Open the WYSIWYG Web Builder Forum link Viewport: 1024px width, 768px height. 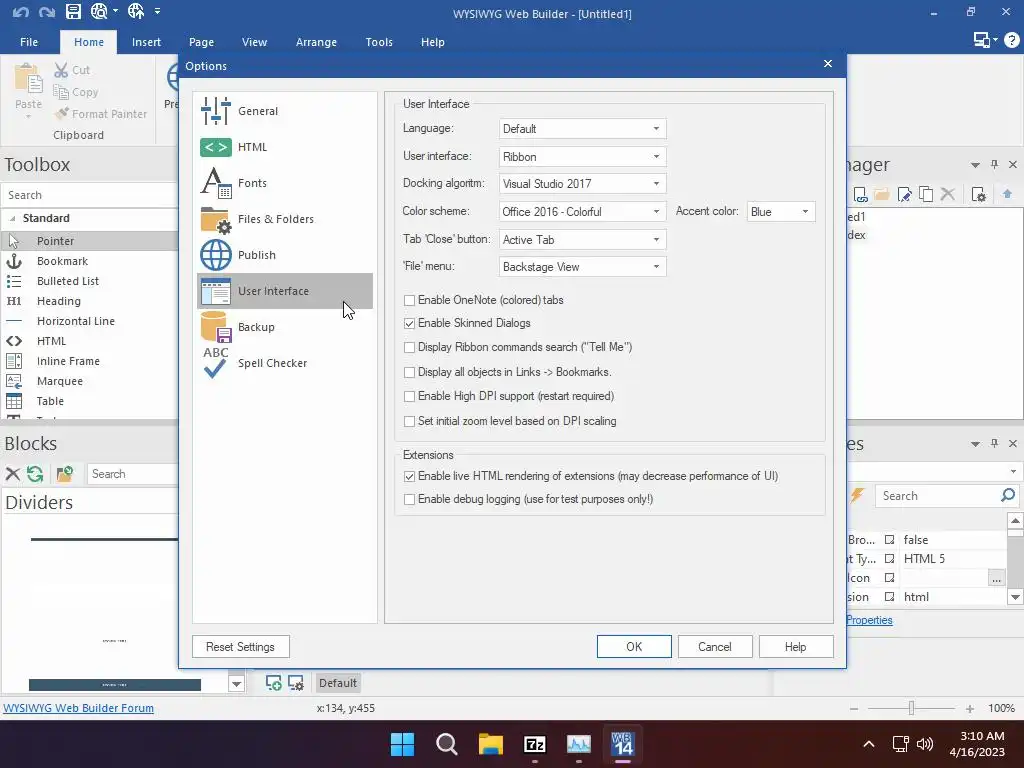(x=78, y=708)
